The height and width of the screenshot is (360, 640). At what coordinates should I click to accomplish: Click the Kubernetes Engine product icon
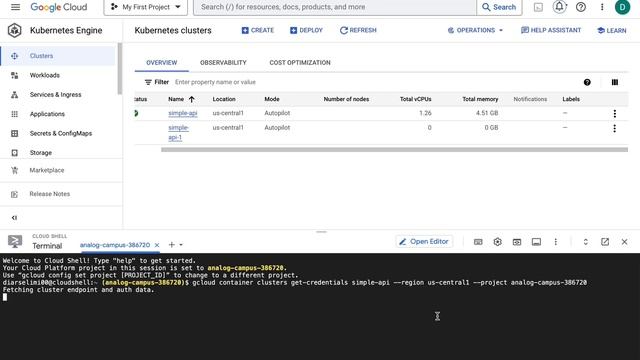tap(15, 30)
